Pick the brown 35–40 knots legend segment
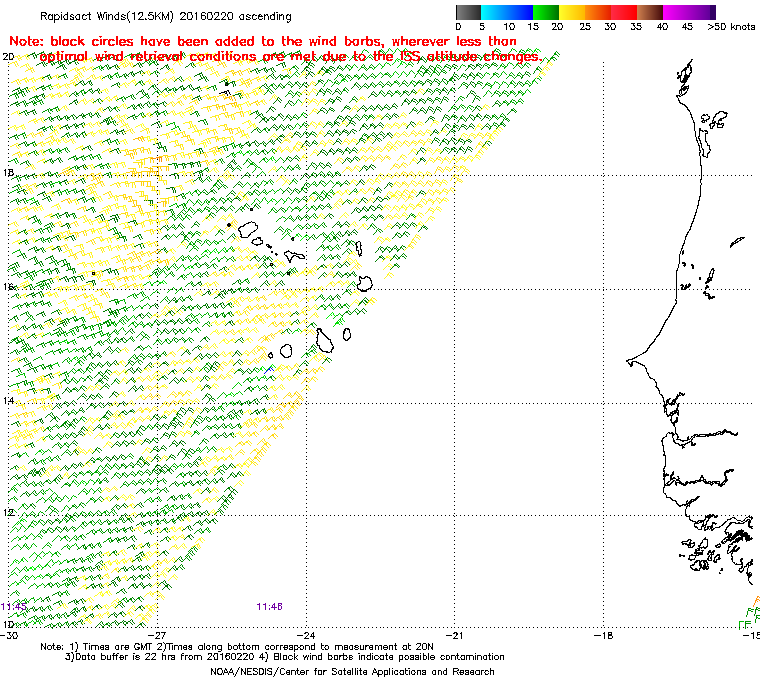760x688 pixels. click(x=650, y=12)
